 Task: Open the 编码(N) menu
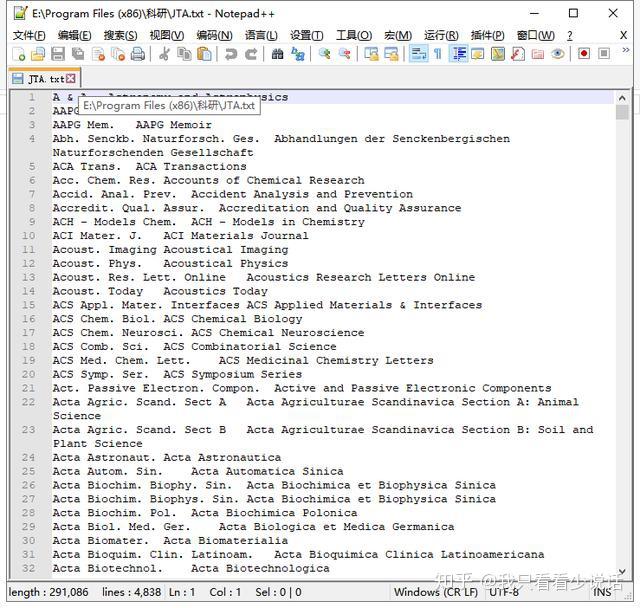[x=214, y=36]
